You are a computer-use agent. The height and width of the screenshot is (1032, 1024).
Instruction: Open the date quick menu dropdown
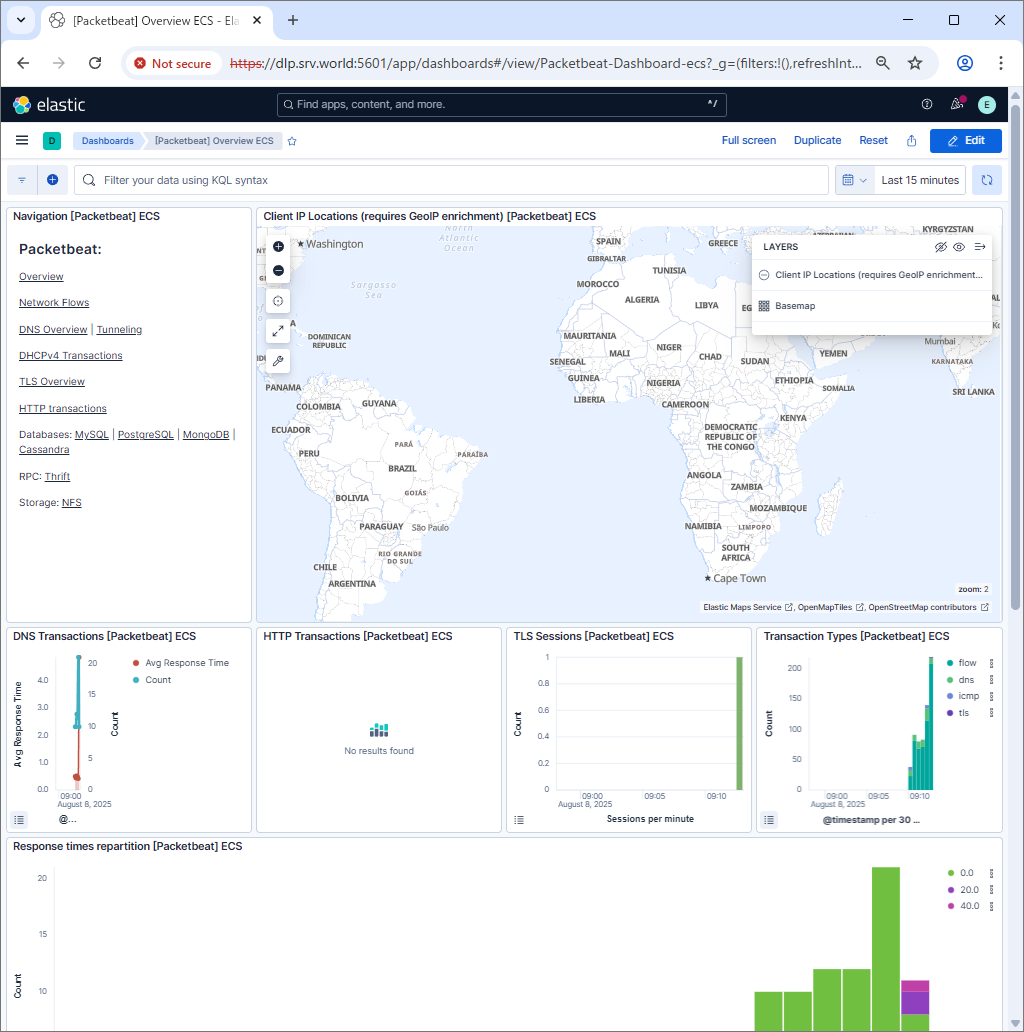point(854,180)
